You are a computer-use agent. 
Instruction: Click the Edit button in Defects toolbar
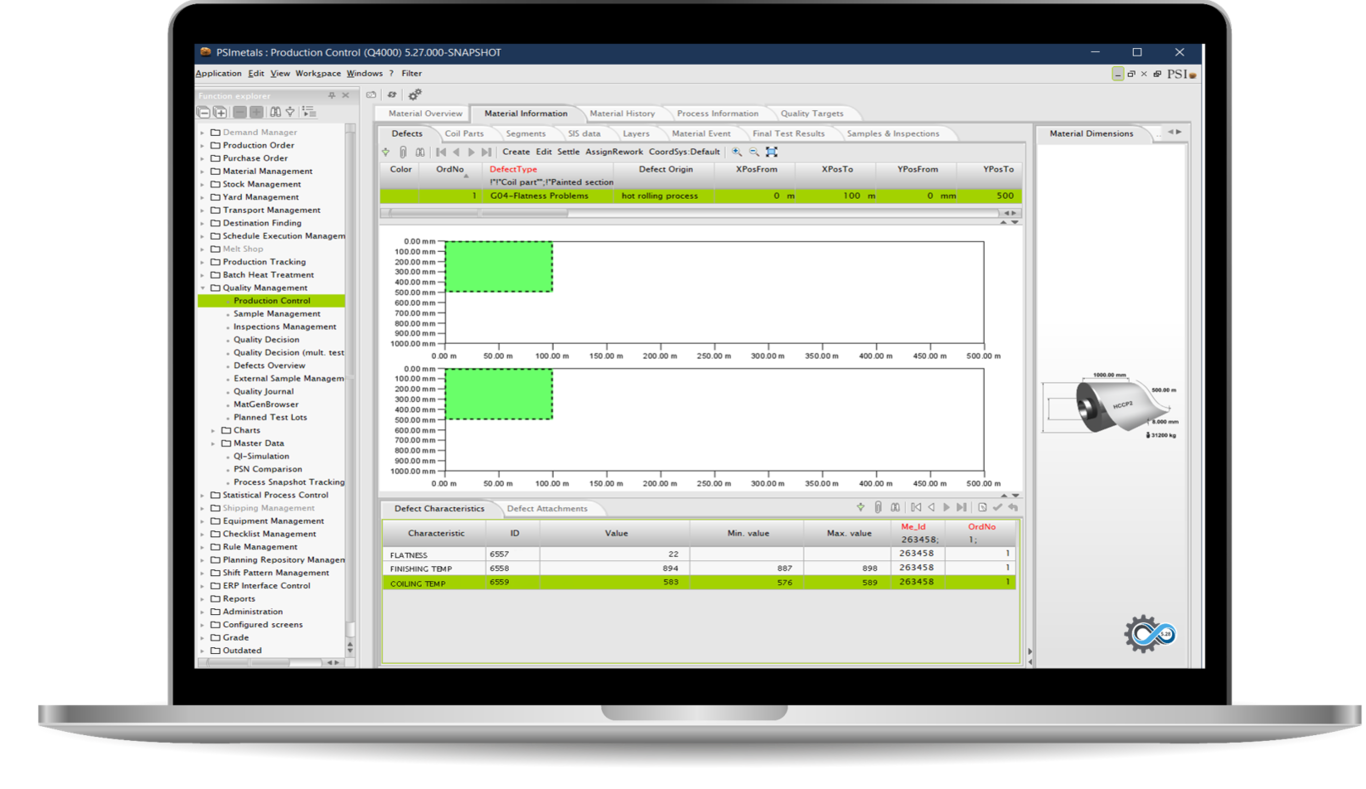[x=543, y=152]
